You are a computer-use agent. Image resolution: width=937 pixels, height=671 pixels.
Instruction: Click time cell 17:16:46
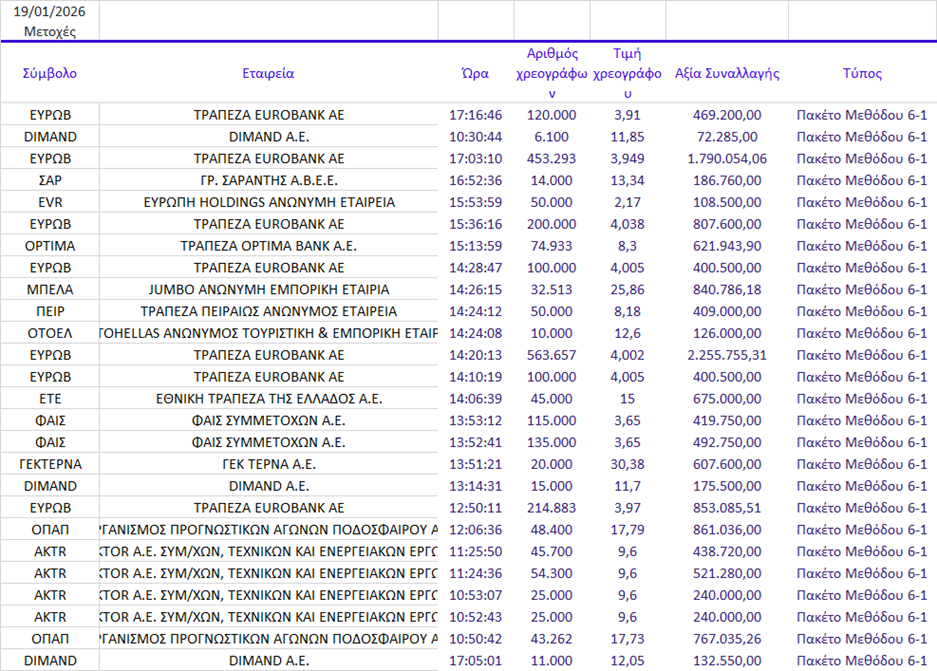(476, 115)
